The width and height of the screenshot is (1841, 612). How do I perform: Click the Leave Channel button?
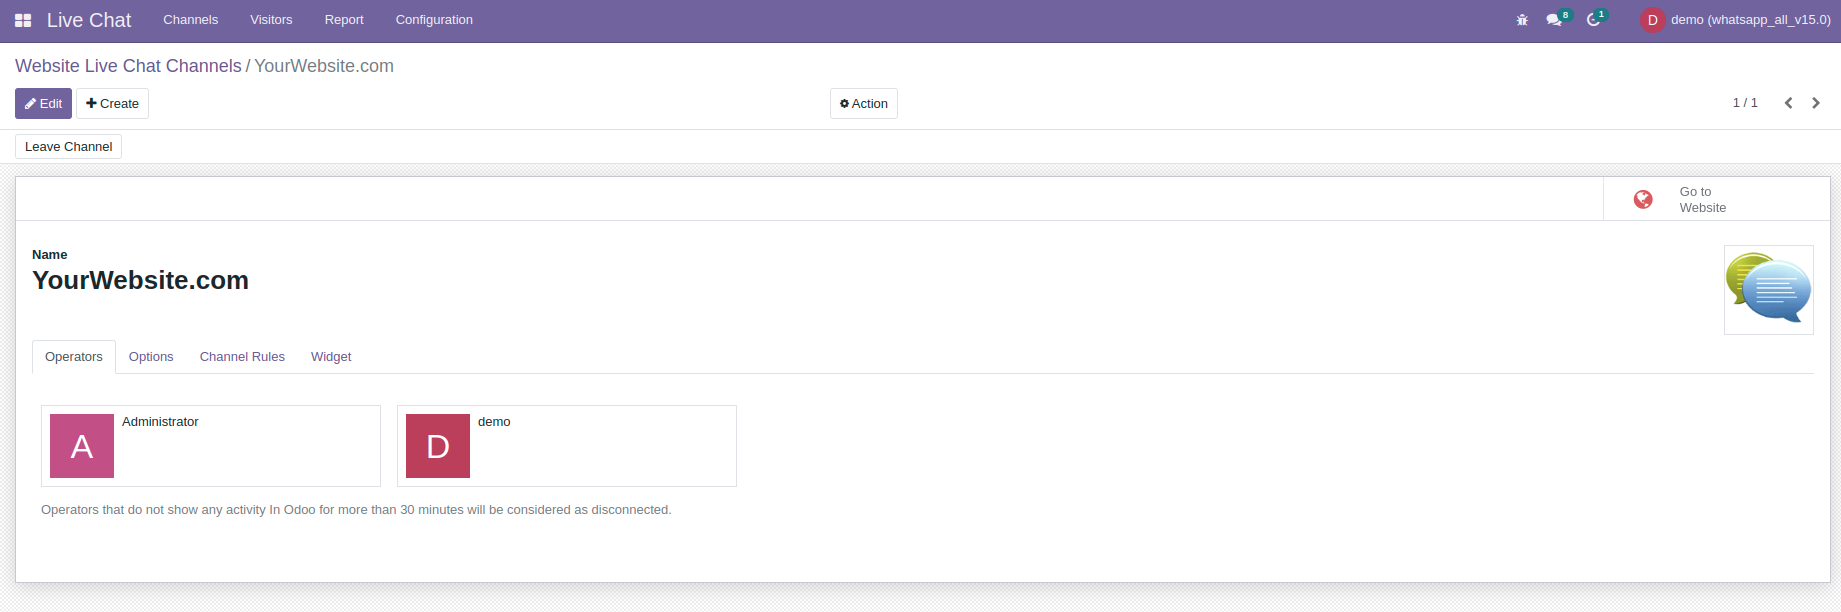[68, 147]
